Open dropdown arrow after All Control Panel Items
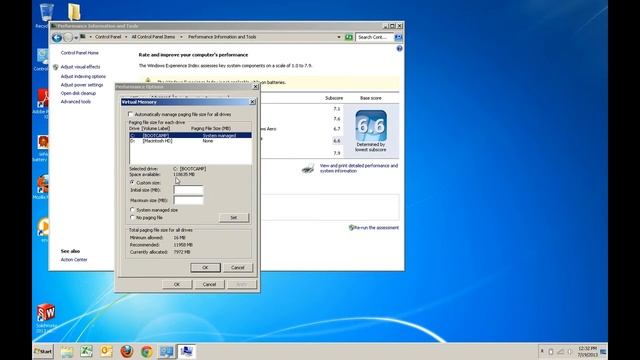640x360 pixels. [x=181, y=37]
